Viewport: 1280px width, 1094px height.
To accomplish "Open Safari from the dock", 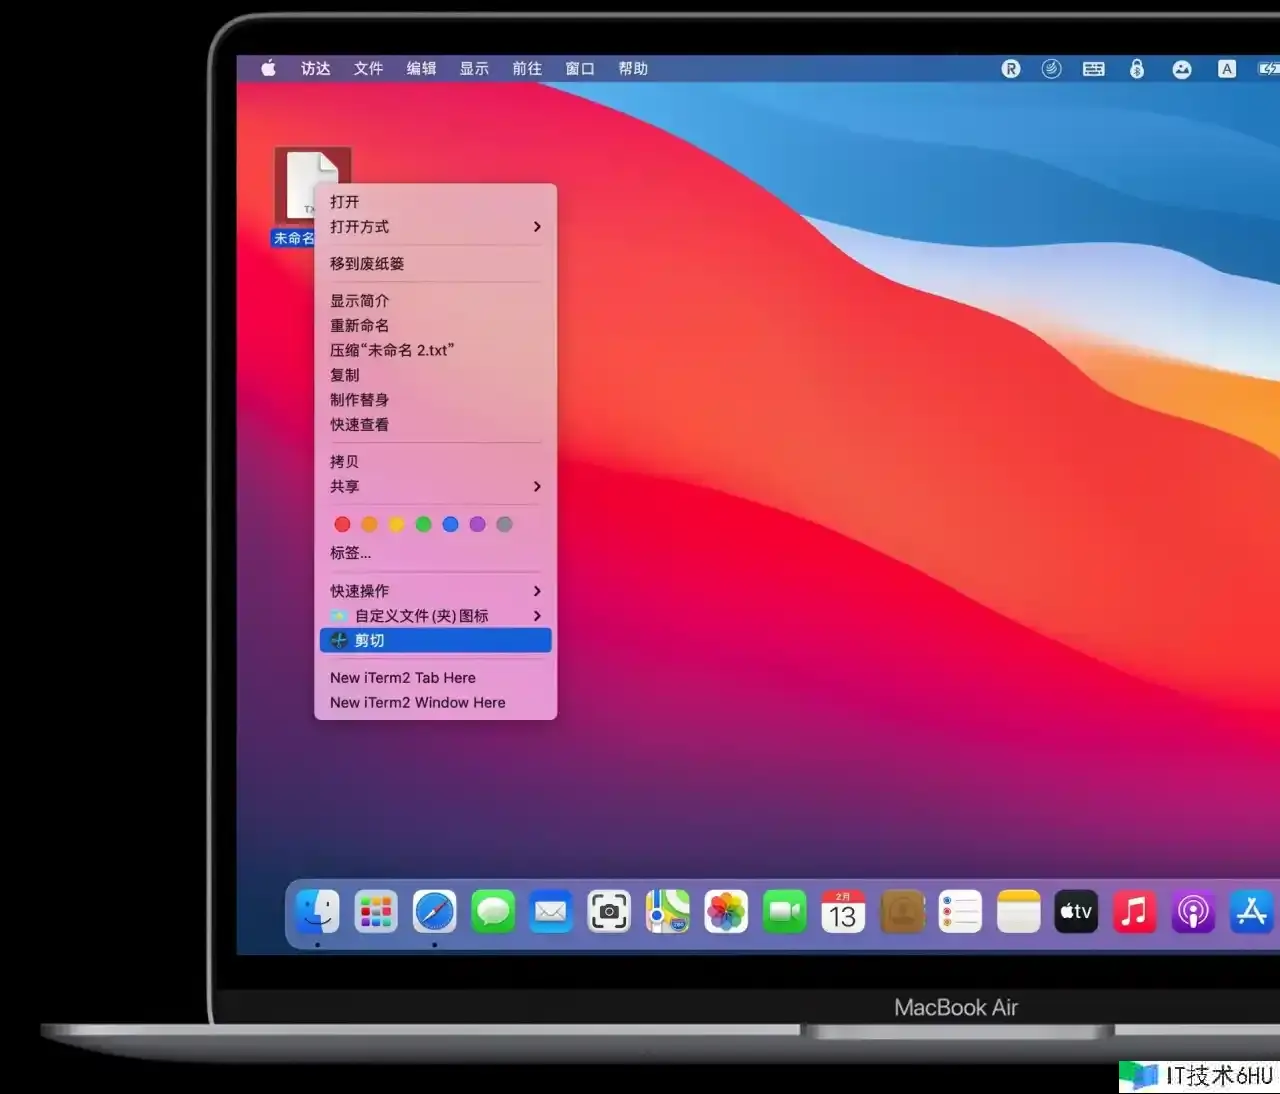I will [434, 911].
